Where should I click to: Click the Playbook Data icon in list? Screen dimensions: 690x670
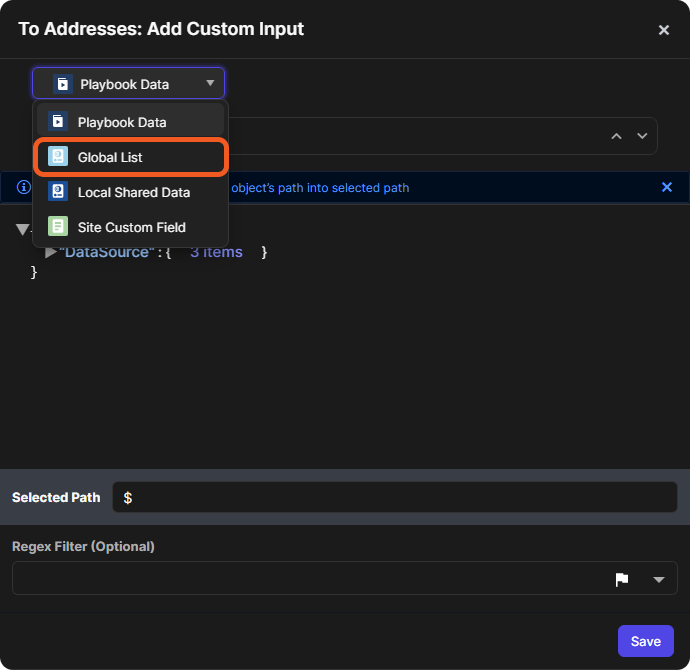(58, 121)
